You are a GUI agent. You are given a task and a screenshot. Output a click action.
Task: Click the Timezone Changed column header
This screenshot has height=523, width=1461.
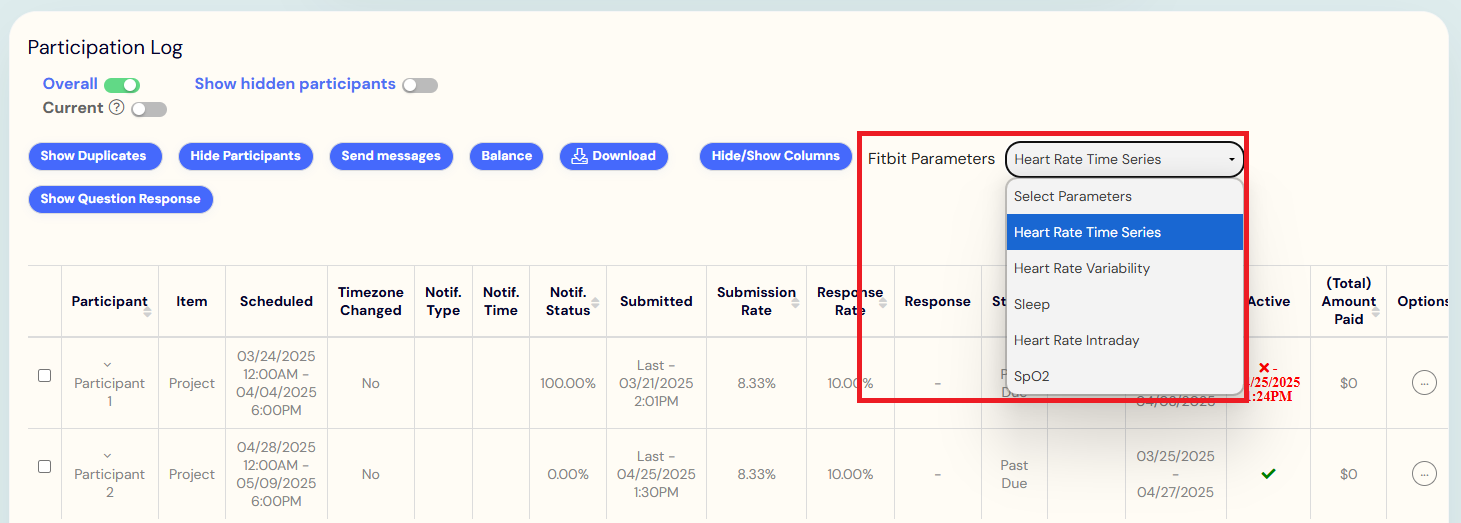[371, 301]
